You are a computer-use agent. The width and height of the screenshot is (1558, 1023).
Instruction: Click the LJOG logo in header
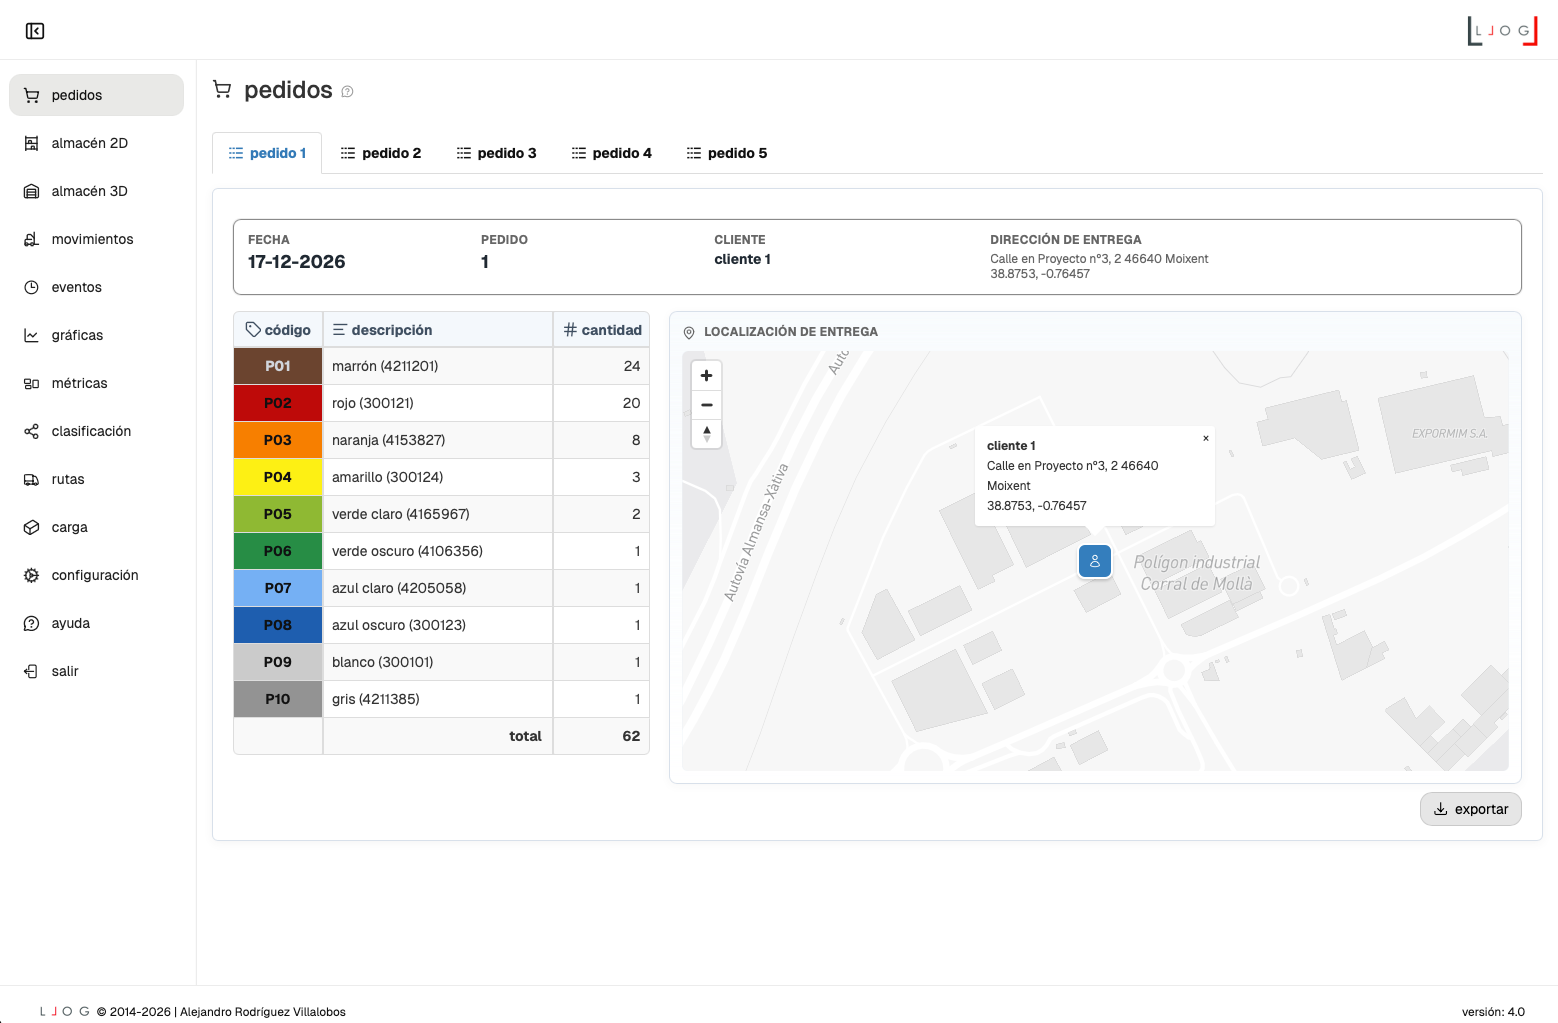click(1501, 31)
